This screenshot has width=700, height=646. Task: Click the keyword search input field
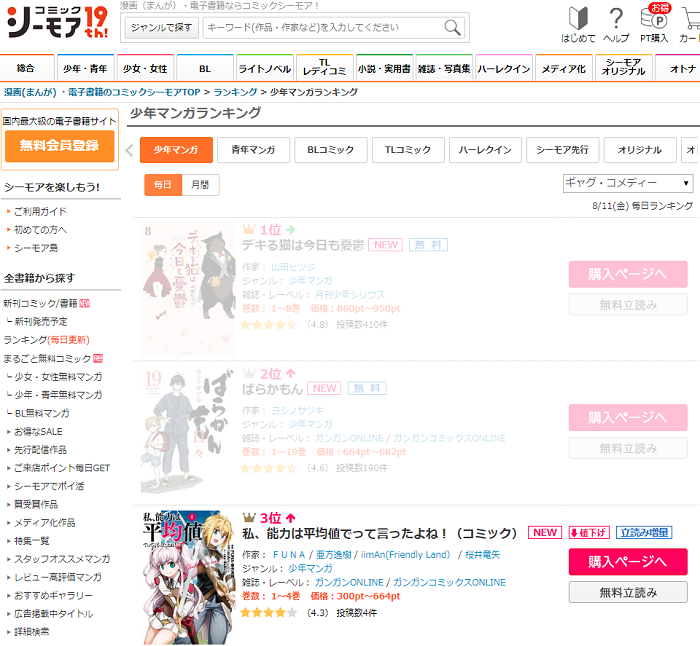pos(324,28)
